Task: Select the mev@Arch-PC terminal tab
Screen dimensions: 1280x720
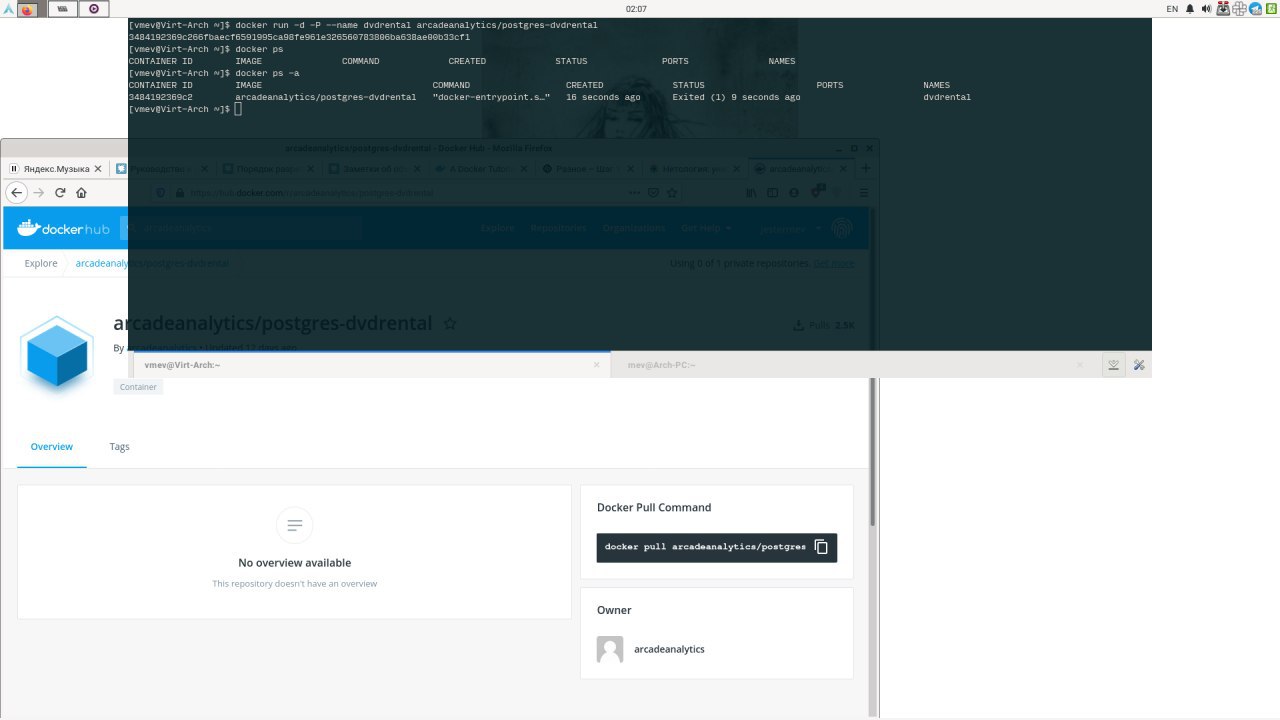Action: point(850,365)
